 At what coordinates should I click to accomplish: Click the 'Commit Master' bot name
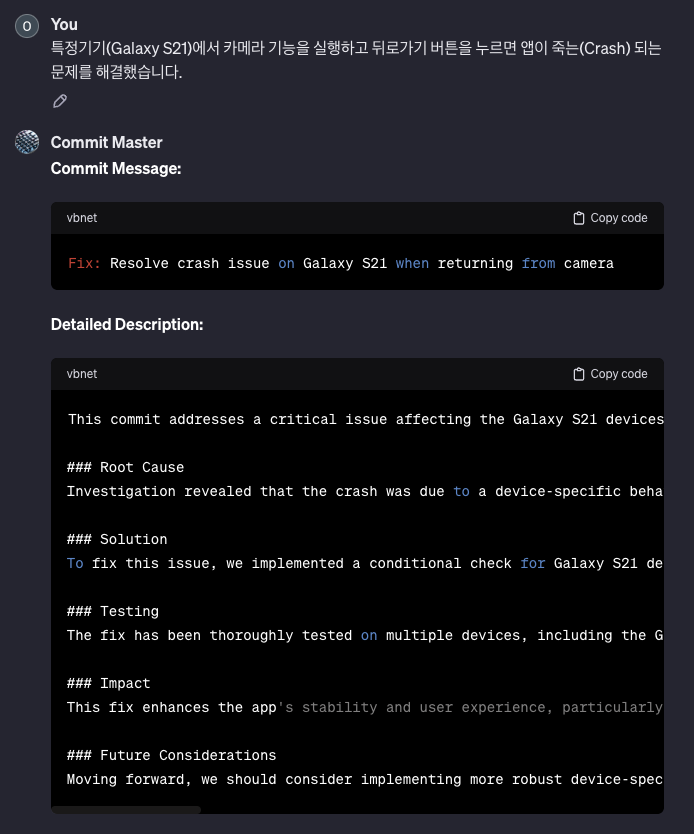tap(106, 142)
